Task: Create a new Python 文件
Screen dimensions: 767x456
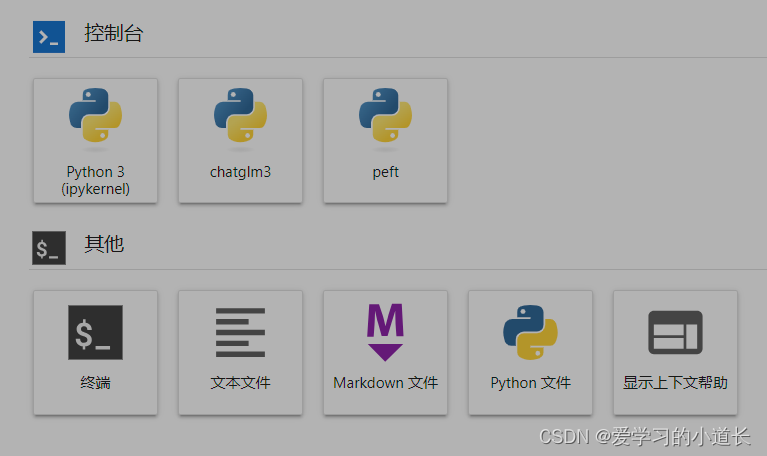Action: [530, 353]
